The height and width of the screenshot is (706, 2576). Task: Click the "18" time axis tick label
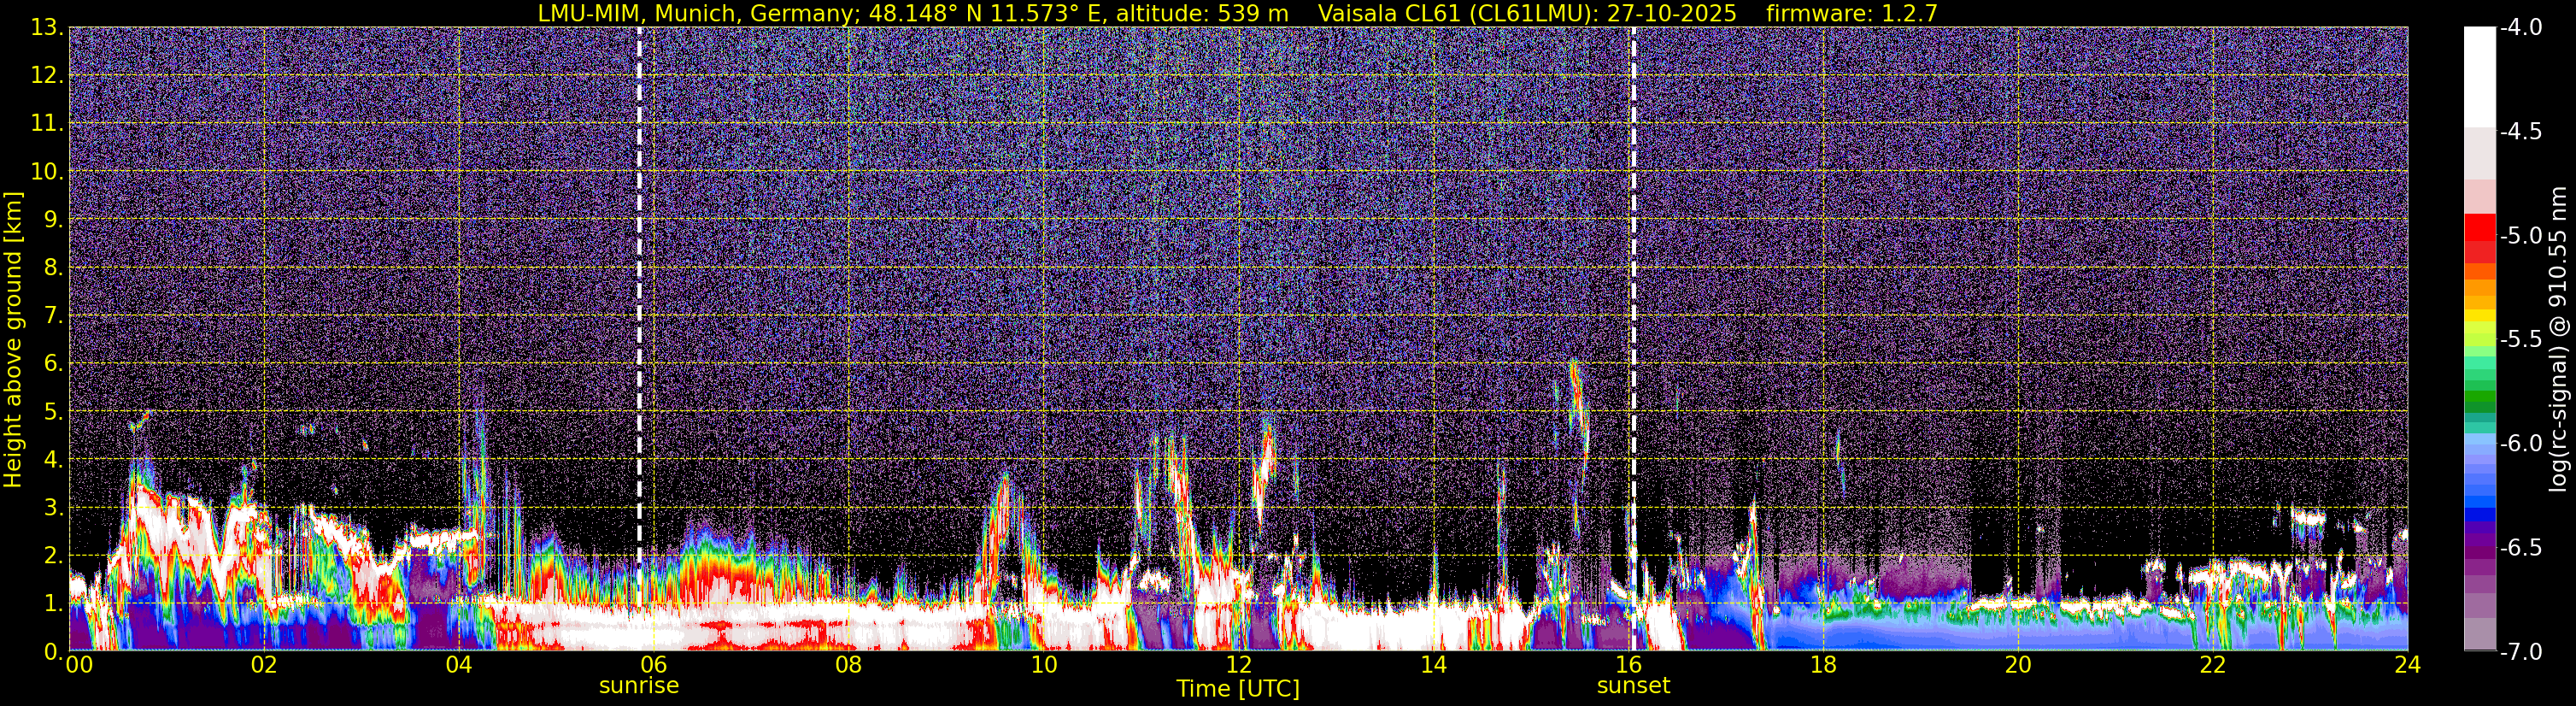click(x=1823, y=665)
